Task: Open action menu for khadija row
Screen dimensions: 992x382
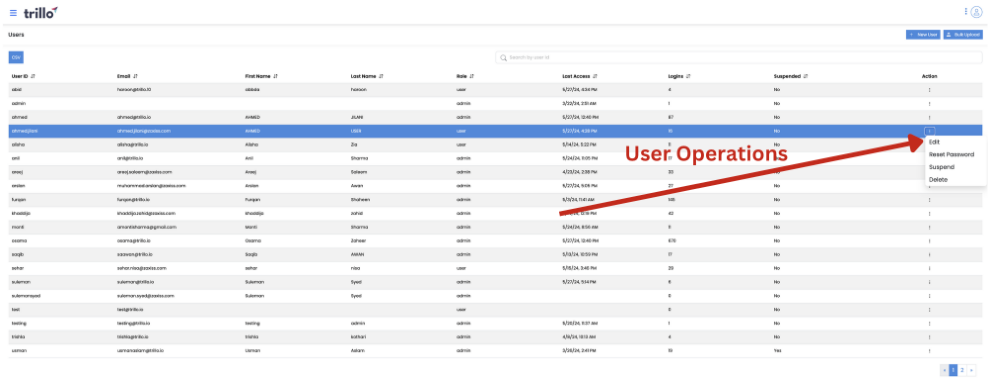Action: (x=929, y=213)
